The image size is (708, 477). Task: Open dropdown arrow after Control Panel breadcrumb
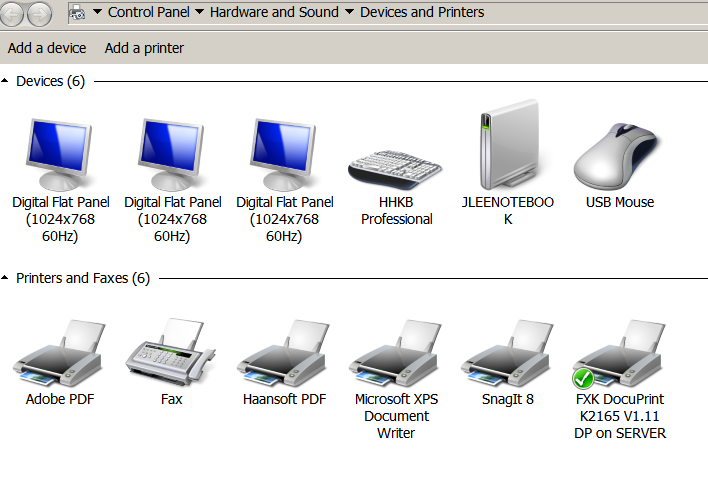200,12
